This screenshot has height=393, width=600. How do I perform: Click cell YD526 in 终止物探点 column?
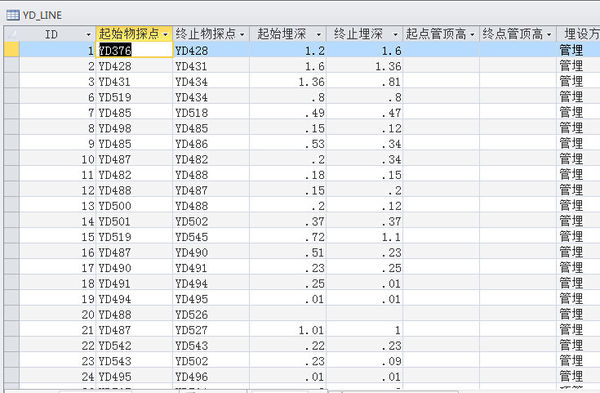click(211, 314)
